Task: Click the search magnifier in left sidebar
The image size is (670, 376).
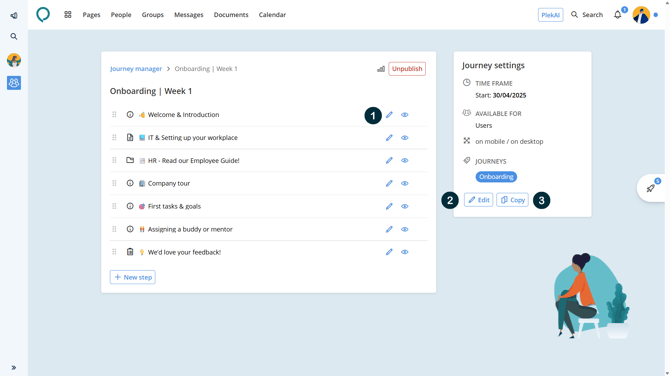Action: pyautogui.click(x=14, y=36)
